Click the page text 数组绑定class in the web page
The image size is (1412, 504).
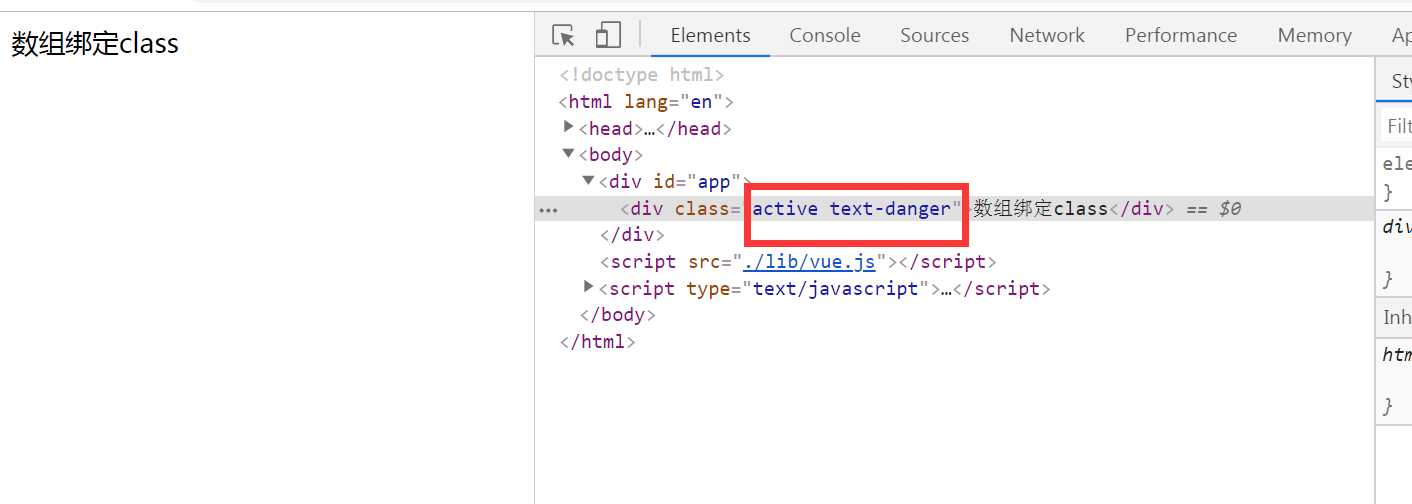(95, 44)
